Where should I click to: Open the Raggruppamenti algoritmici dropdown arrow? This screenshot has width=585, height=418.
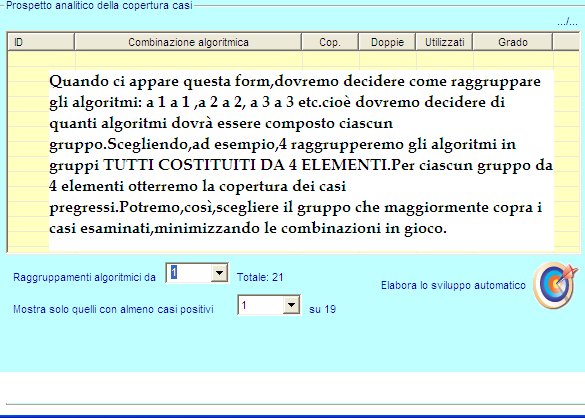click(x=219, y=273)
